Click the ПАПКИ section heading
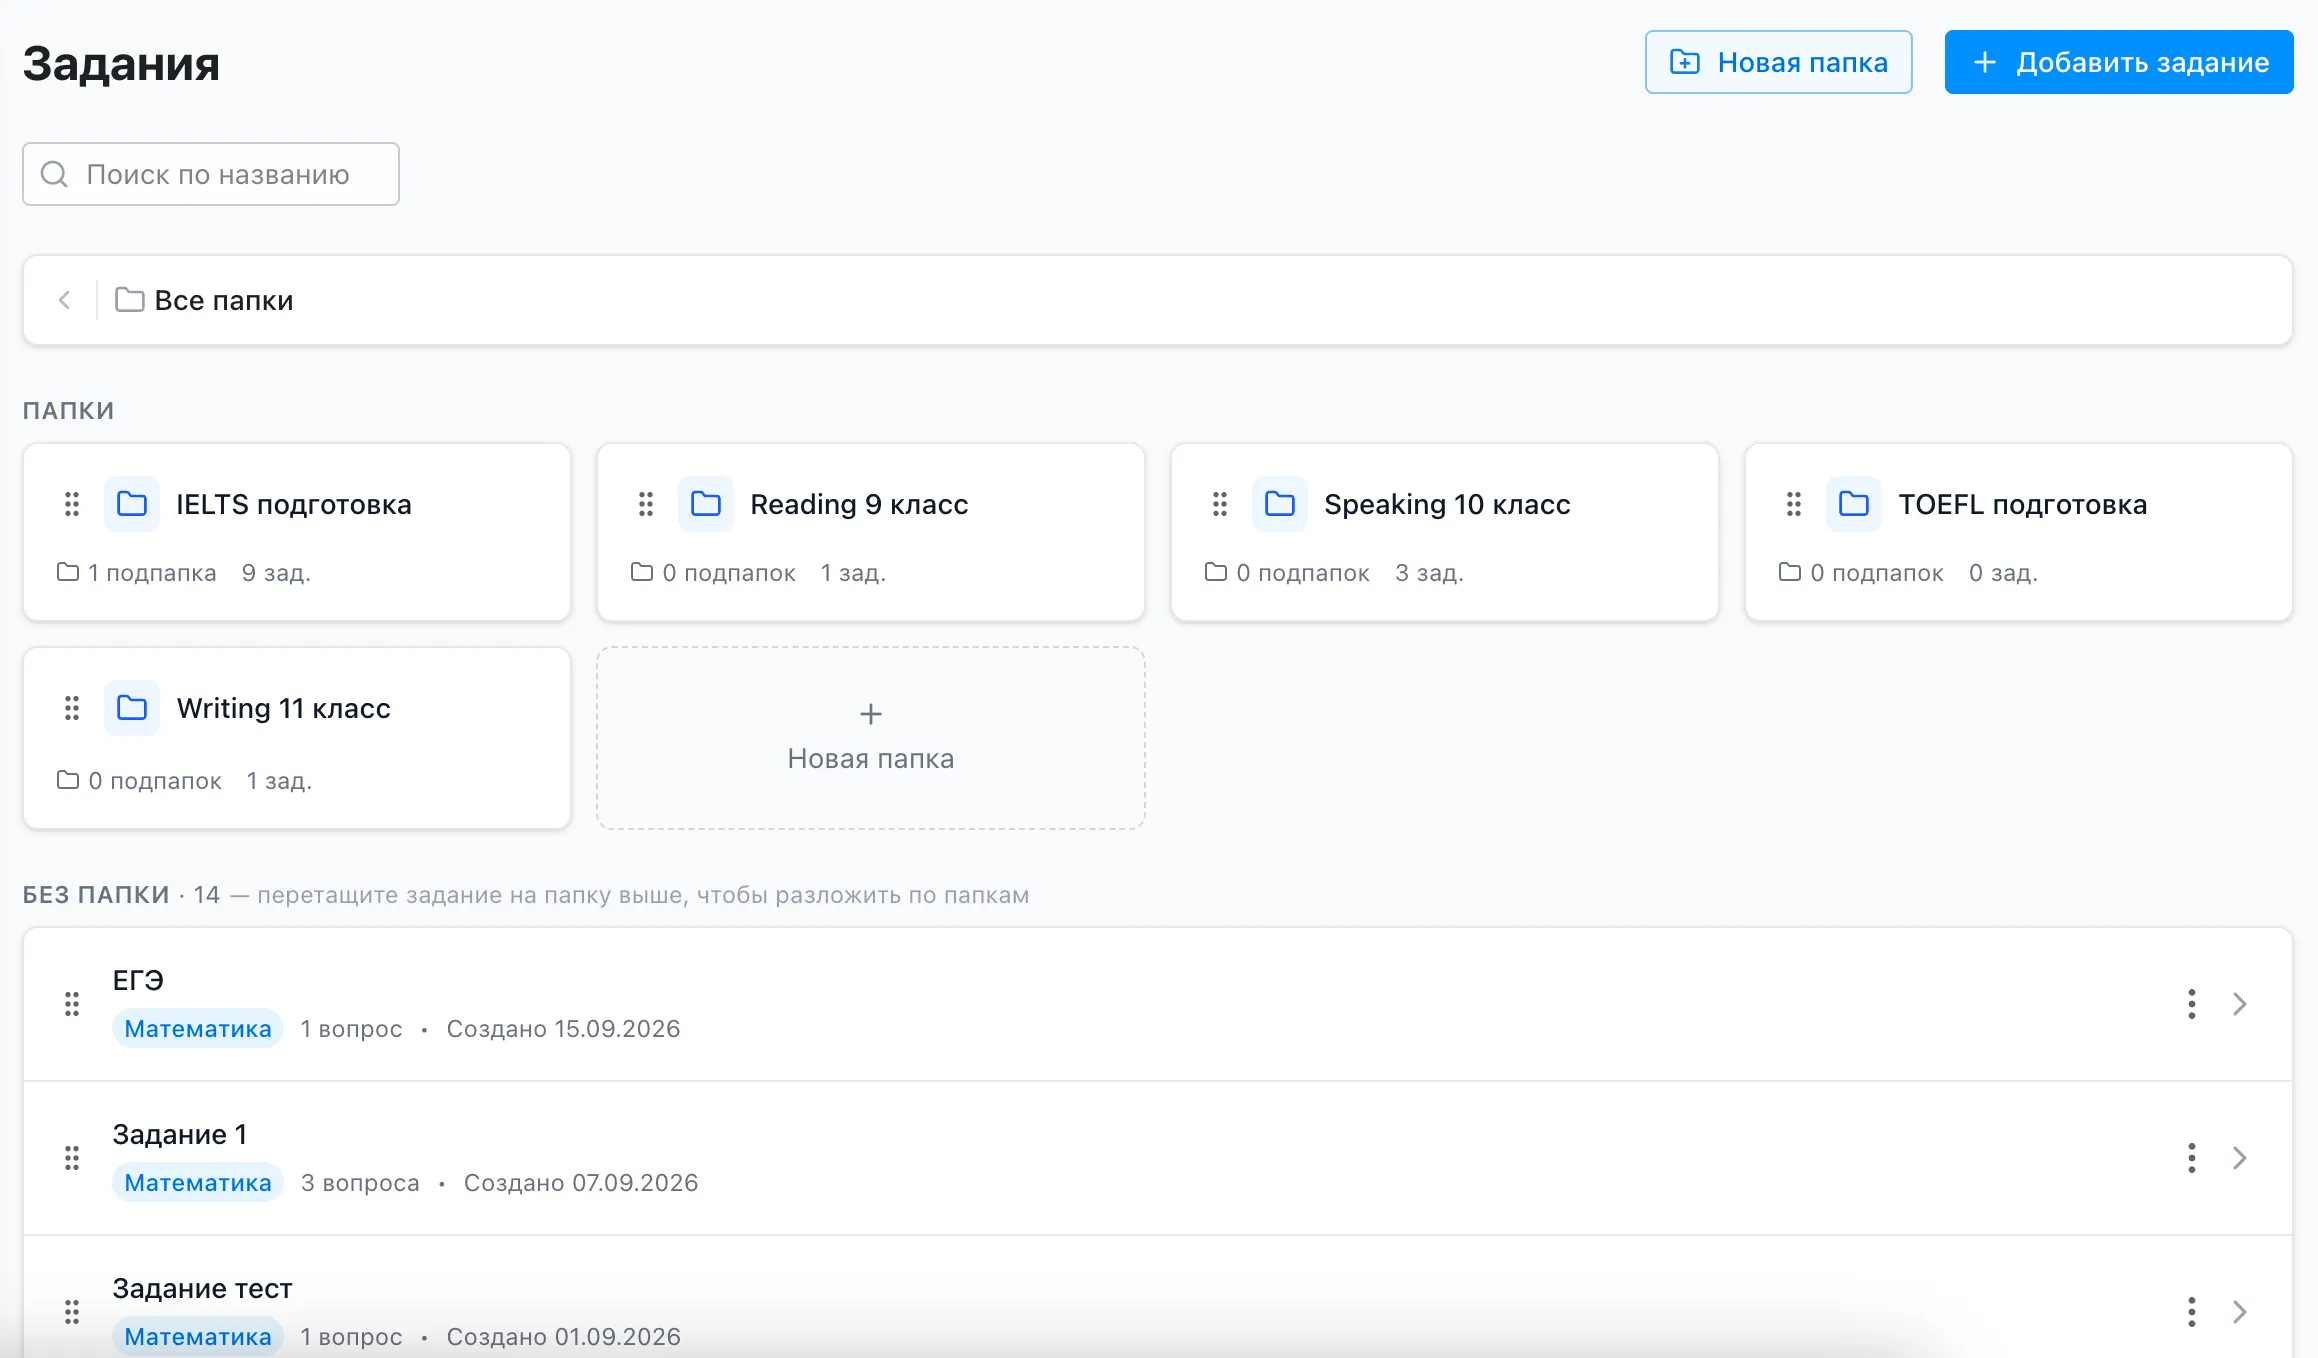2318x1358 pixels. (69, 410)
